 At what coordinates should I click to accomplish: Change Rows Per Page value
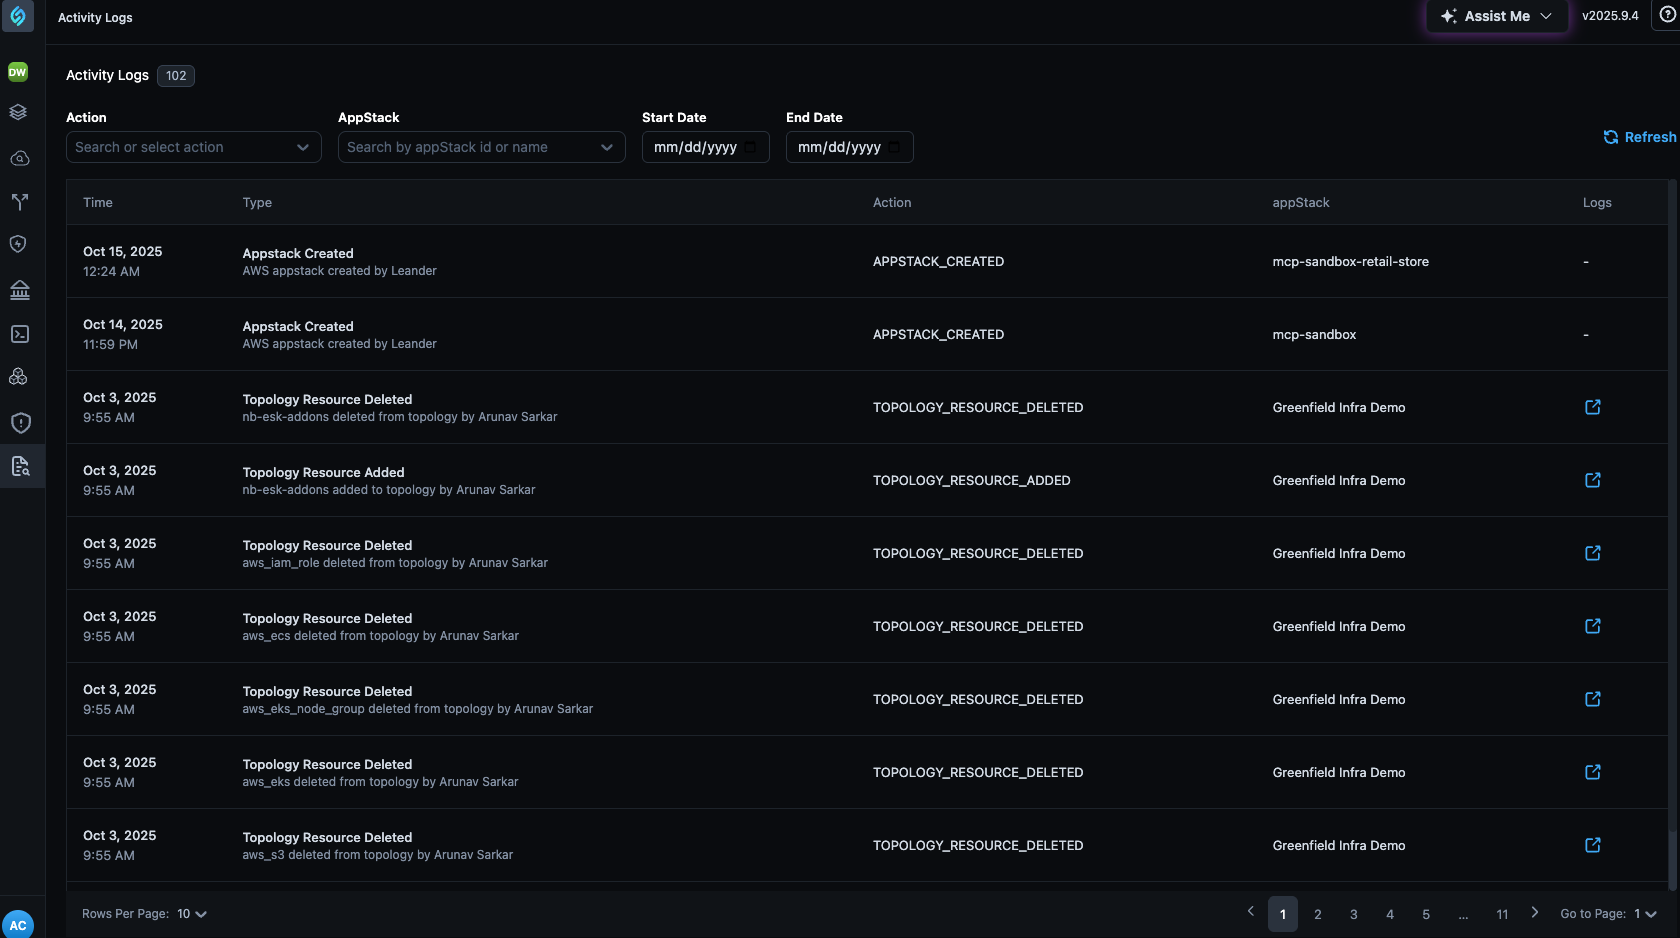(190, 913)
